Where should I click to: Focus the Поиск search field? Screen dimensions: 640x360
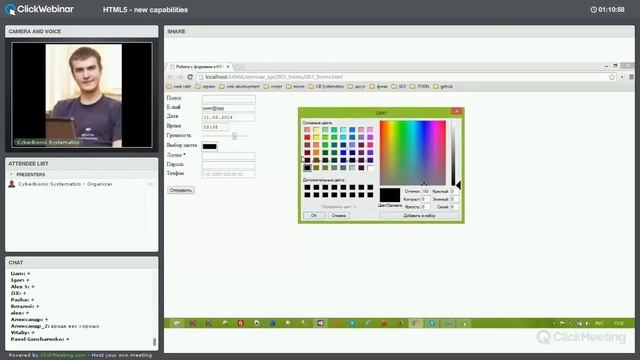(229, 99)
